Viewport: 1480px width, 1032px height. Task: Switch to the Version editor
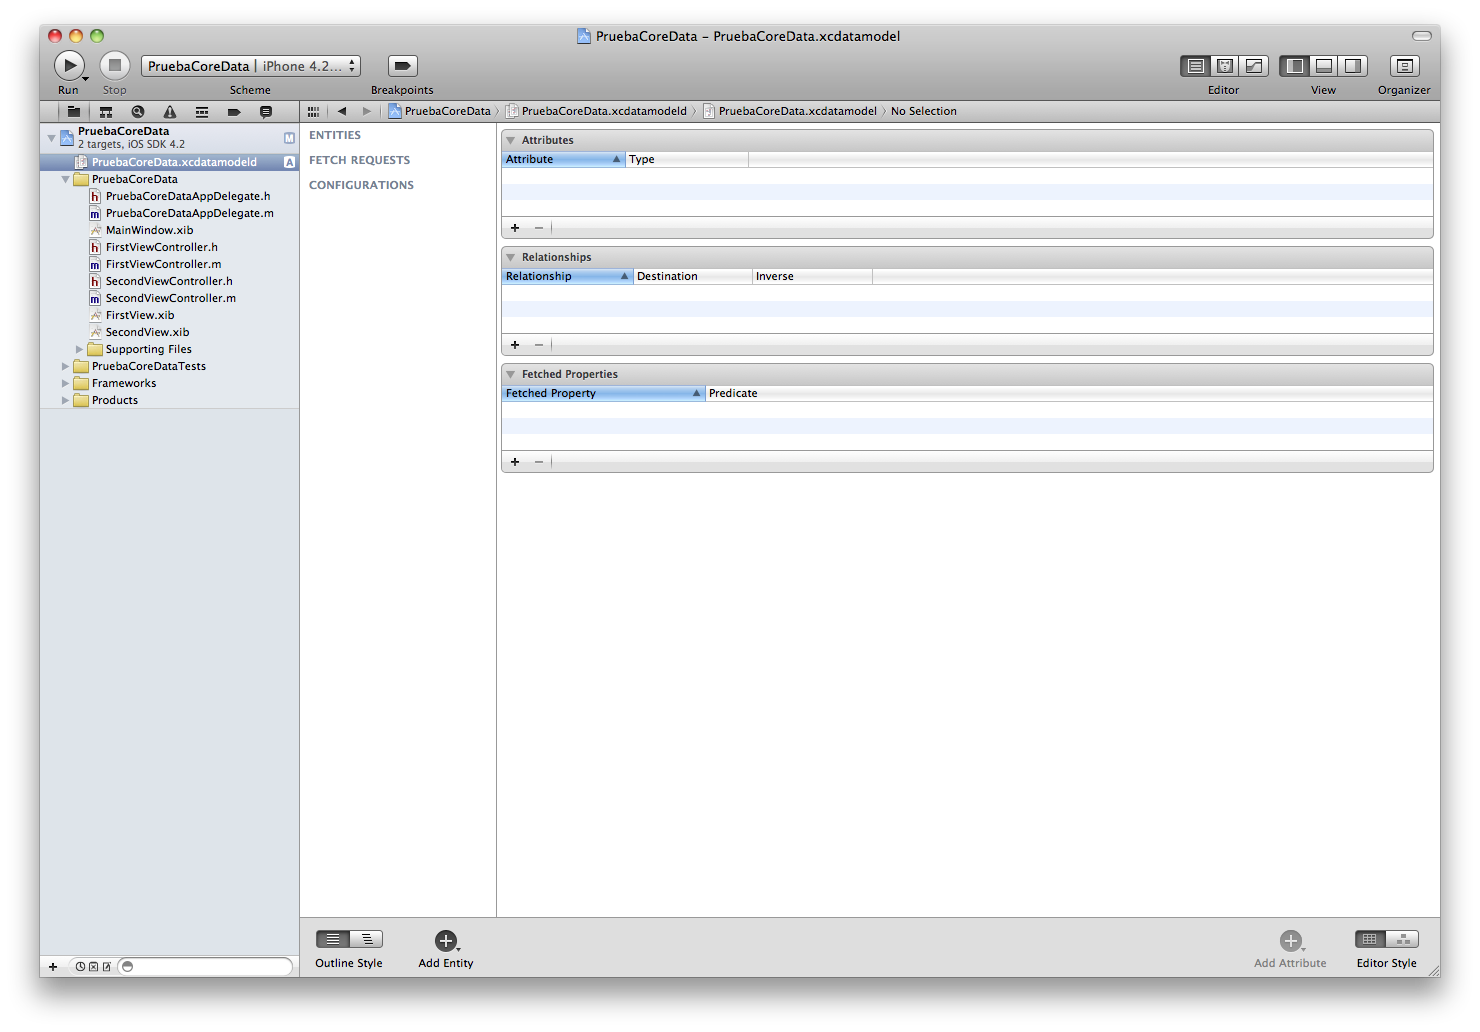(1254, 66)
